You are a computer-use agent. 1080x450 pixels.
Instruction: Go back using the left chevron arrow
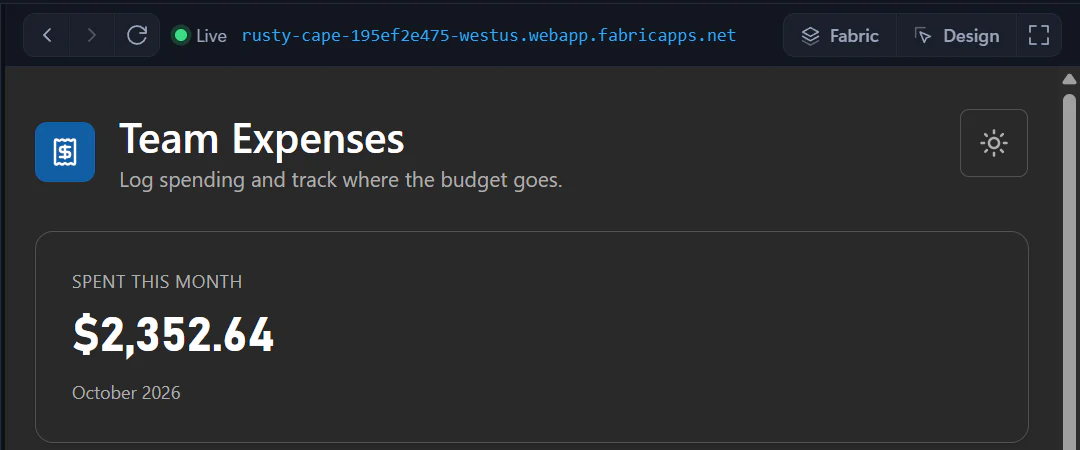coord(47,35)
